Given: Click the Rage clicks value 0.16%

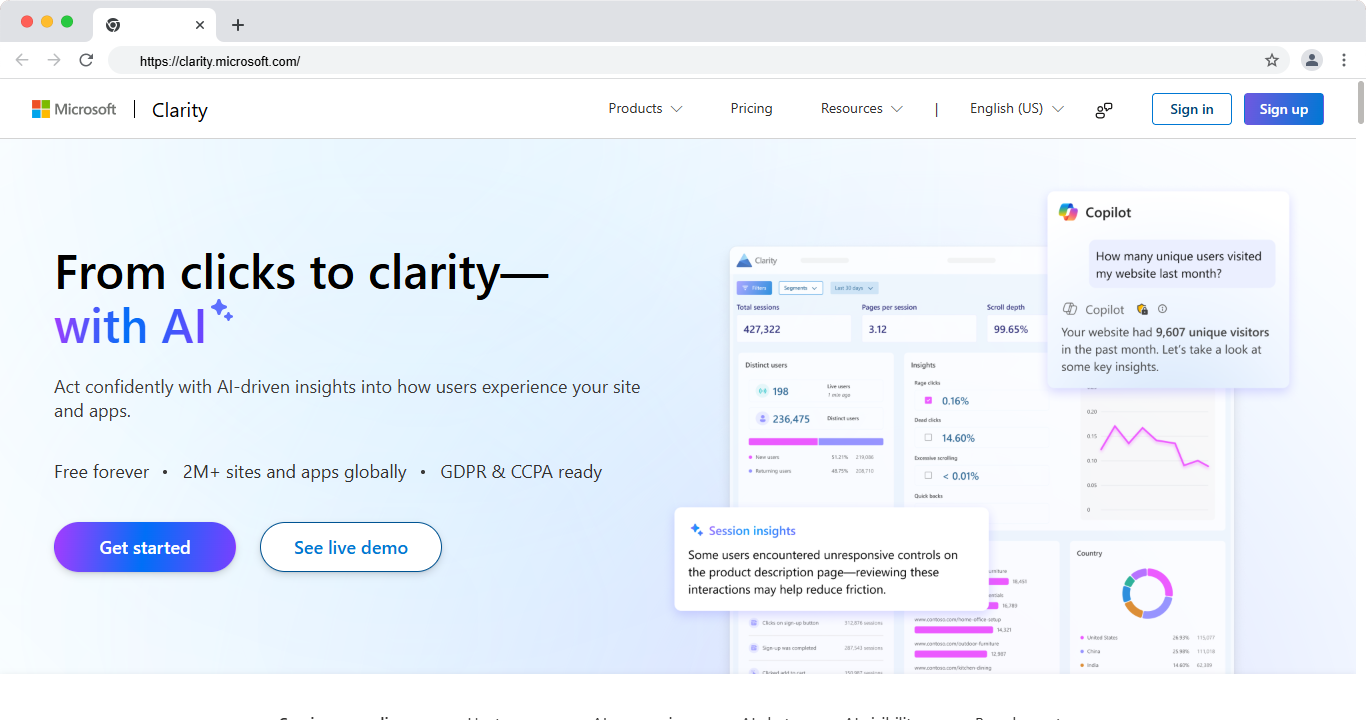Looking at the screenshot, I should tap(955, 401).
